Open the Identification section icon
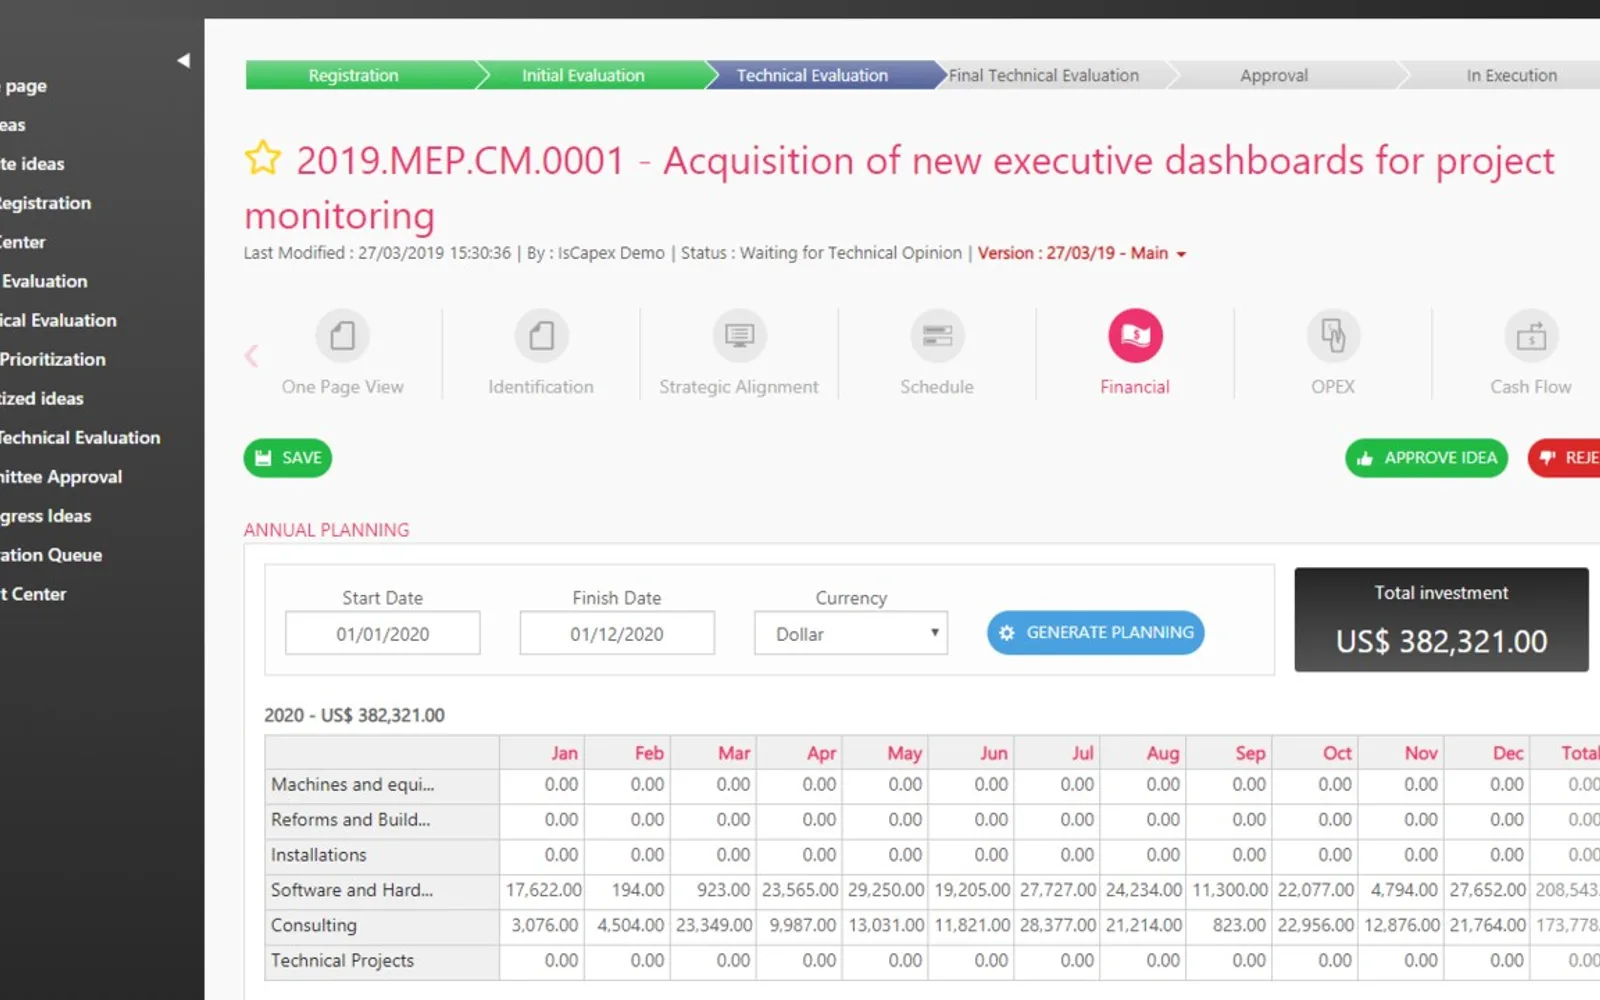Image resolution: width=1600 pixels, height=1000 pixels. [541, 335]
